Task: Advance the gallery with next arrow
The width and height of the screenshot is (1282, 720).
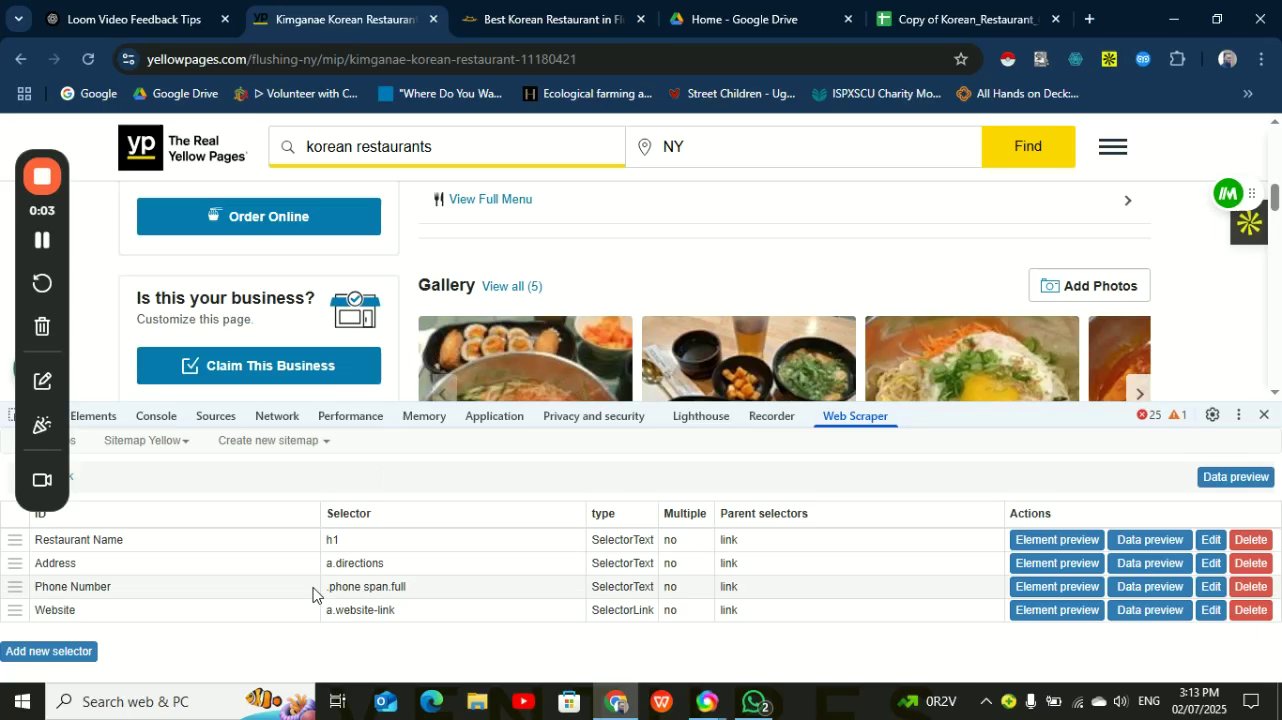Action: coord(1139,393)
